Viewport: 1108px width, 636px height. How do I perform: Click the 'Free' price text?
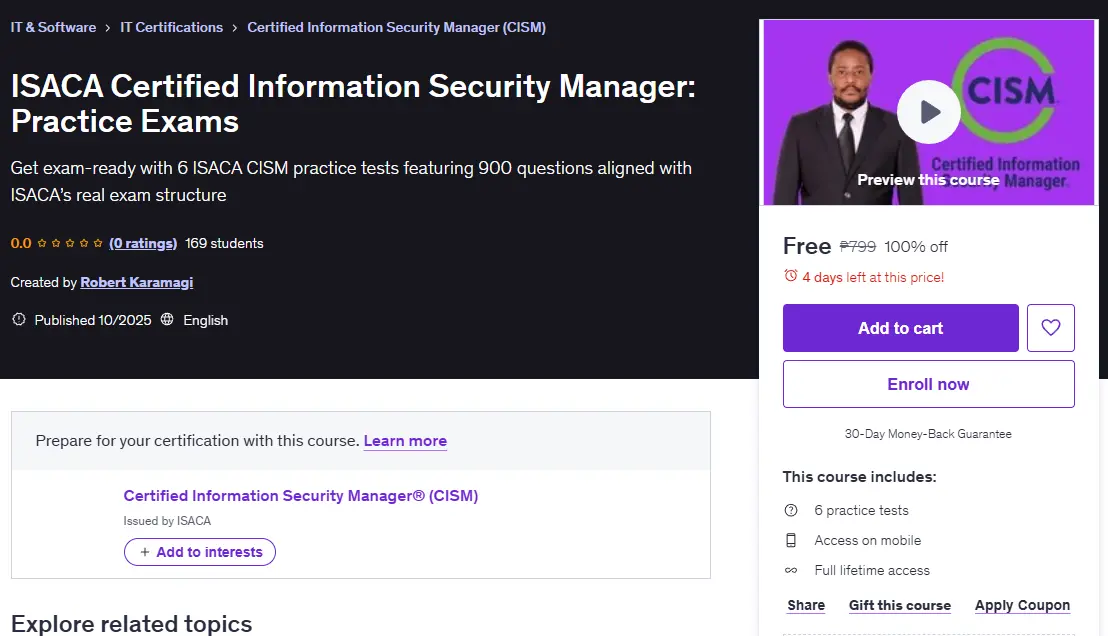point(806,246)
